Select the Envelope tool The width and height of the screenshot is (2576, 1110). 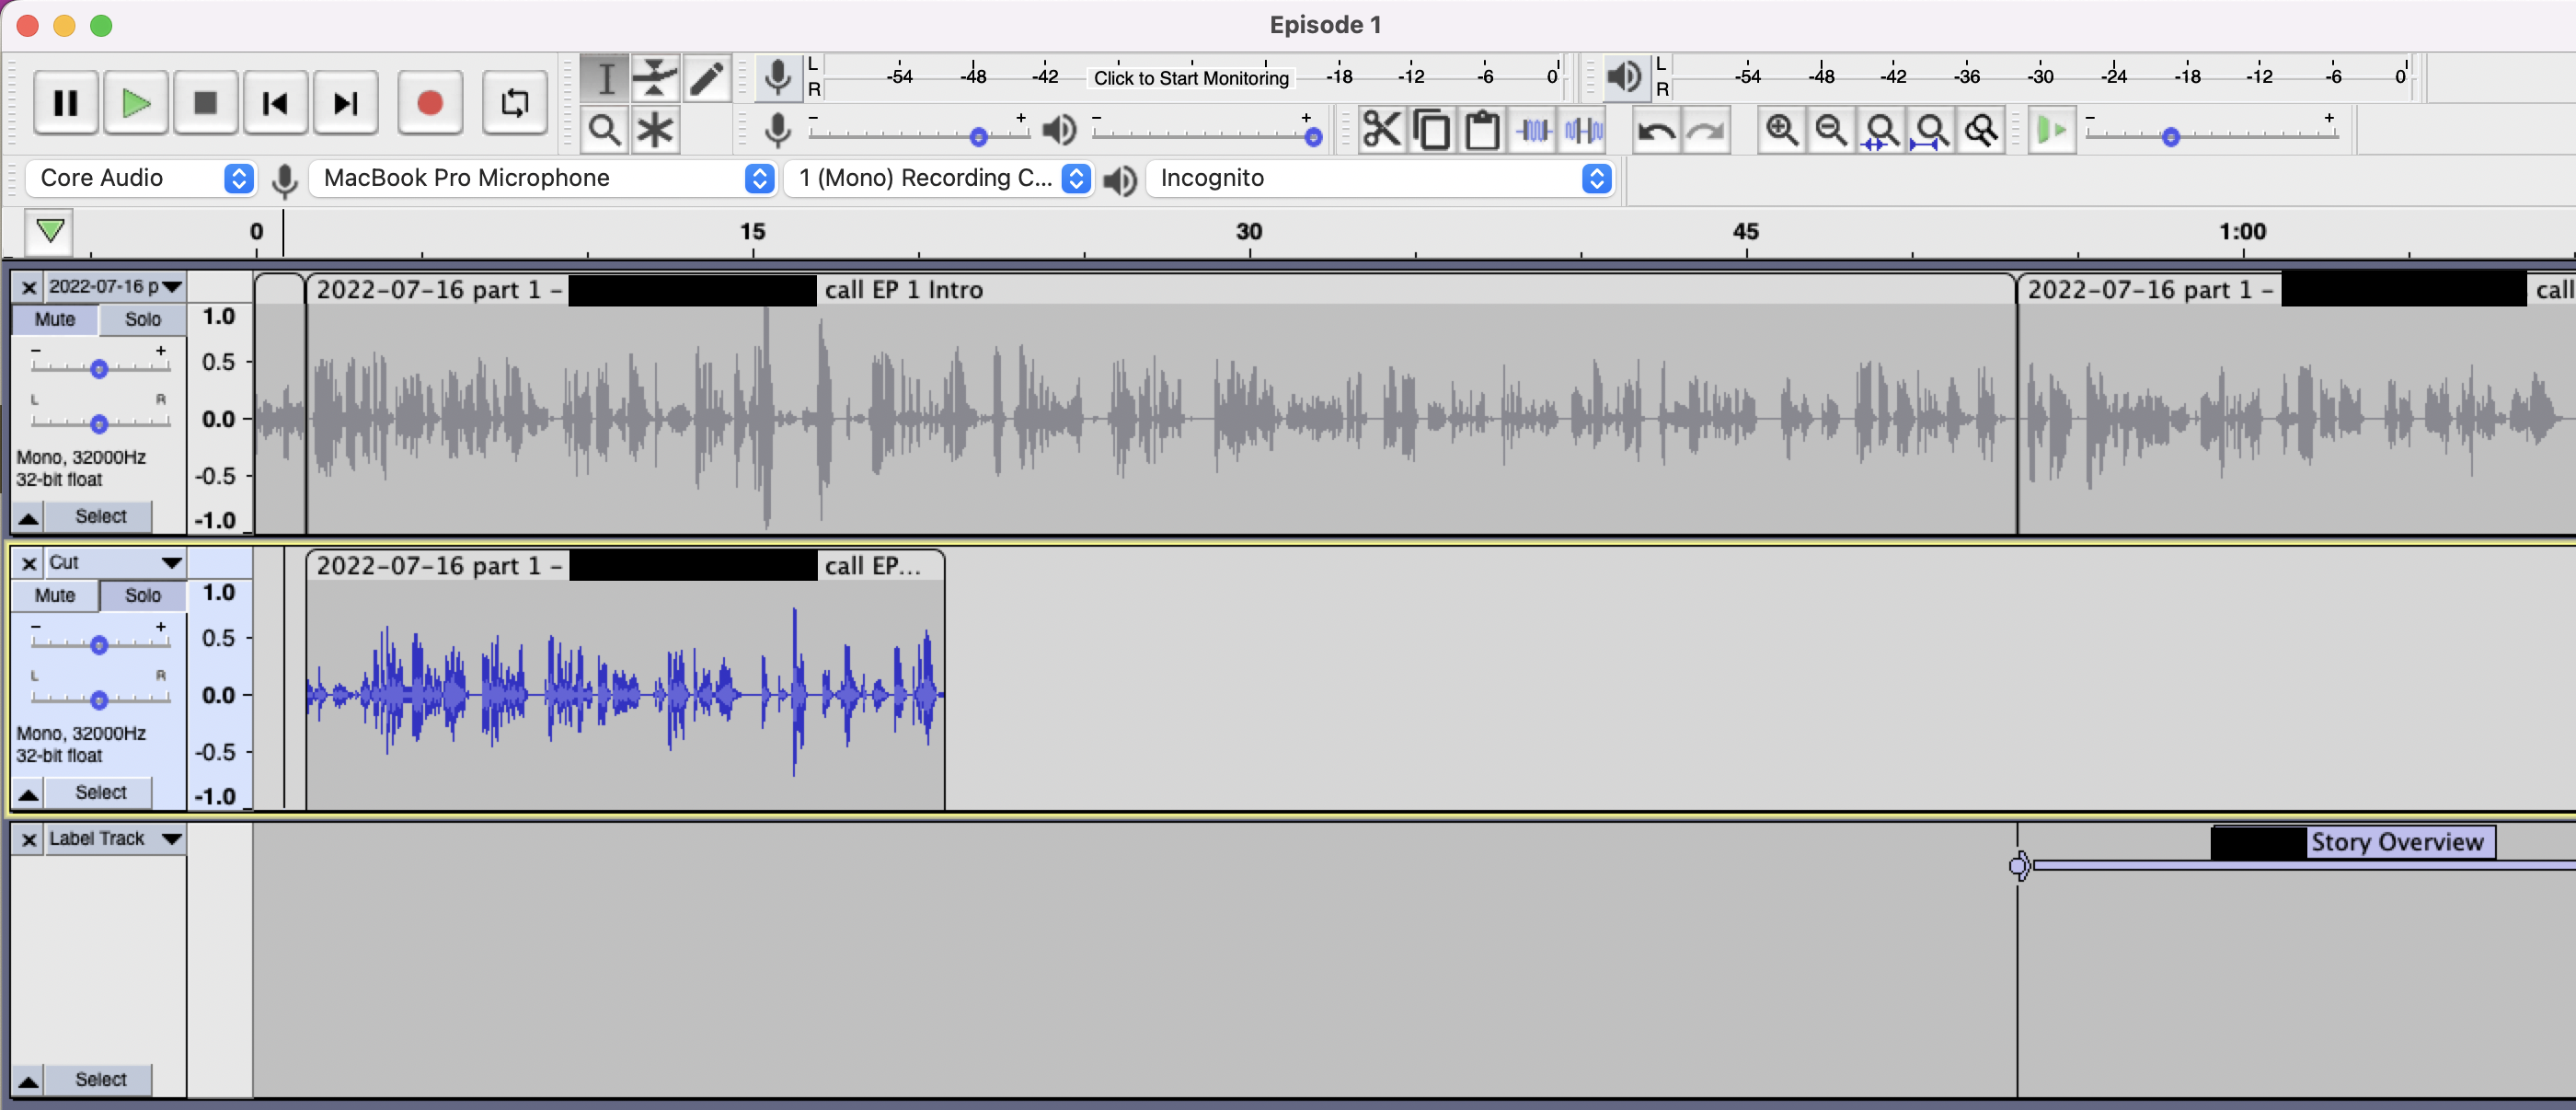point(655,78)
